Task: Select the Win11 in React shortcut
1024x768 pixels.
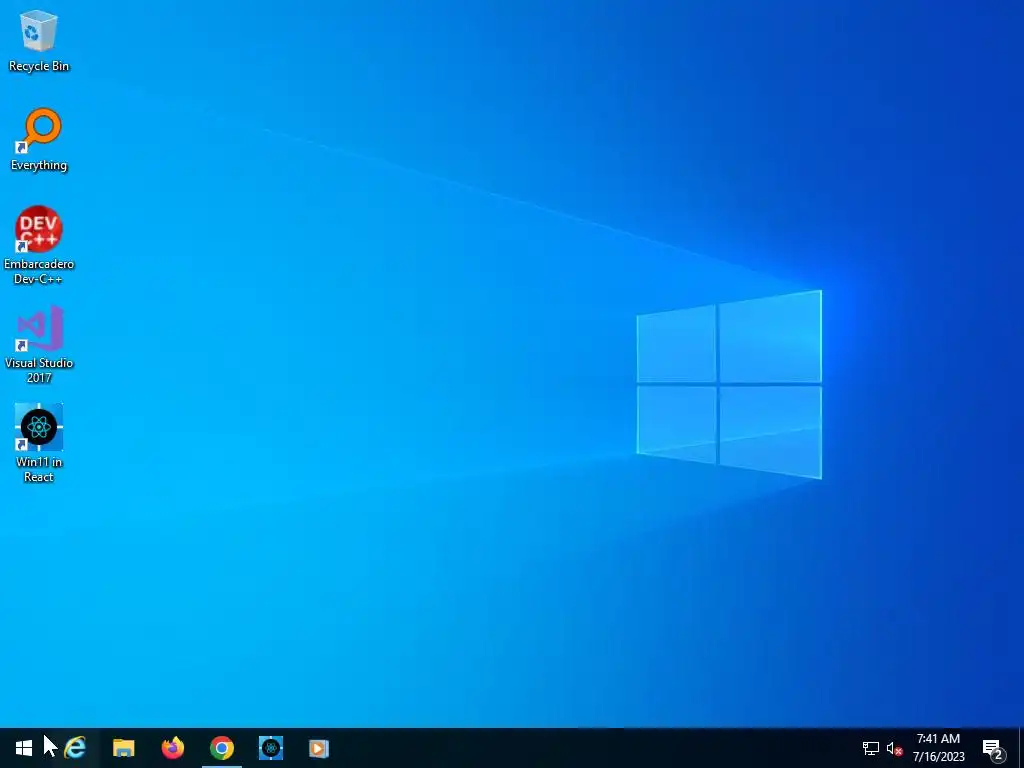Action: pyautogui.click(x=39, y=443)
